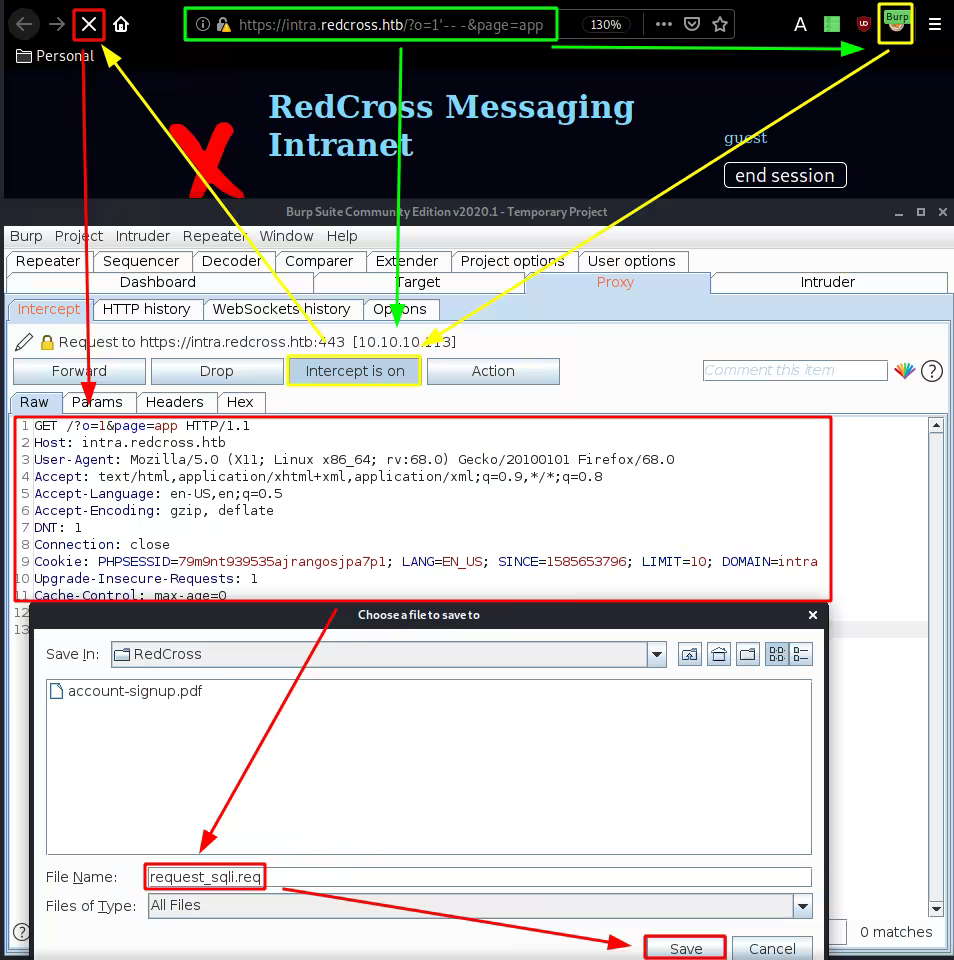Switch to the HTTP history tab
Screen dimensions: 954x960
146,309
